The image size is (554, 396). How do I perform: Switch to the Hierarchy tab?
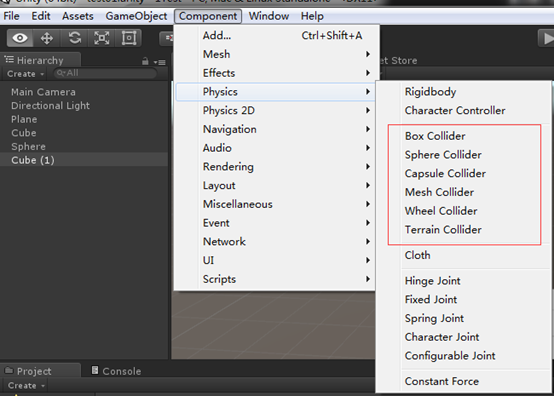(x=40, y=60)
